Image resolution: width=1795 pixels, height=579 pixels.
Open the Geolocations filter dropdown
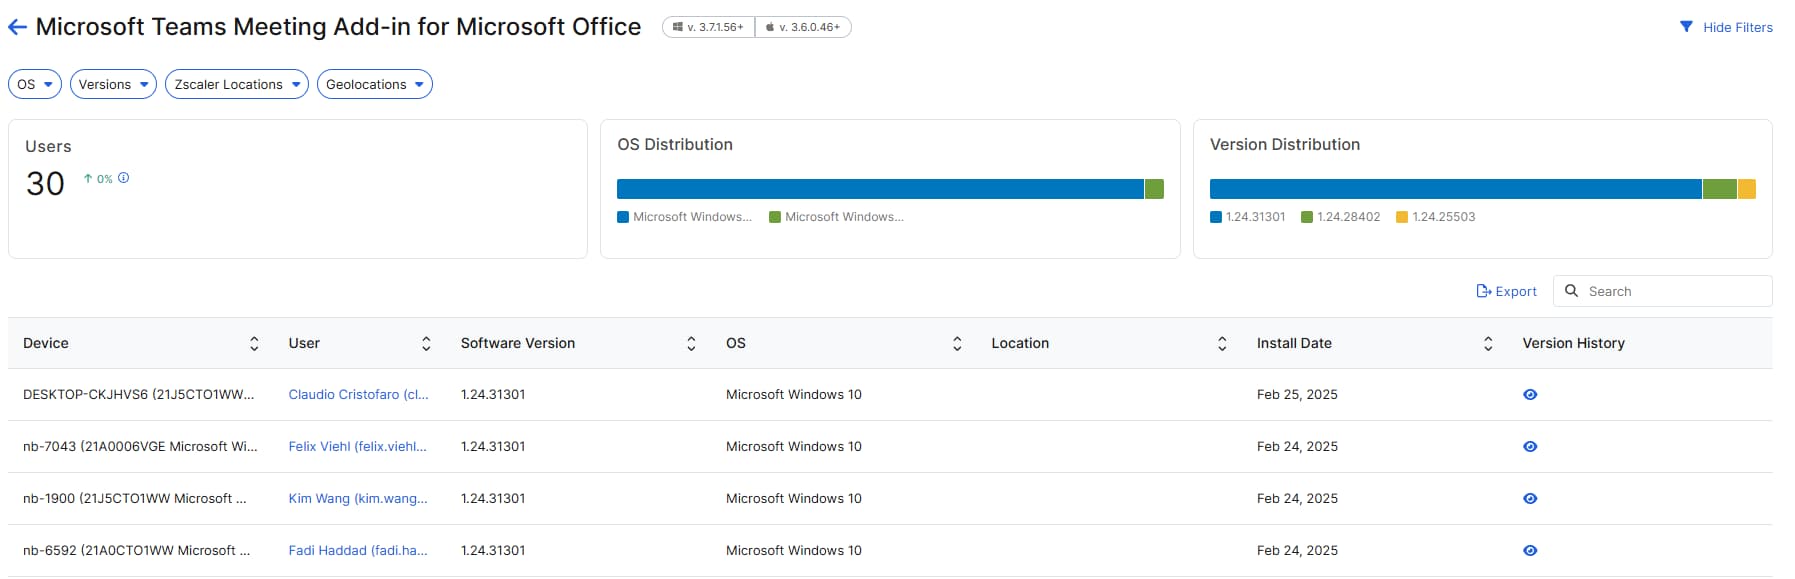point(375,84)
